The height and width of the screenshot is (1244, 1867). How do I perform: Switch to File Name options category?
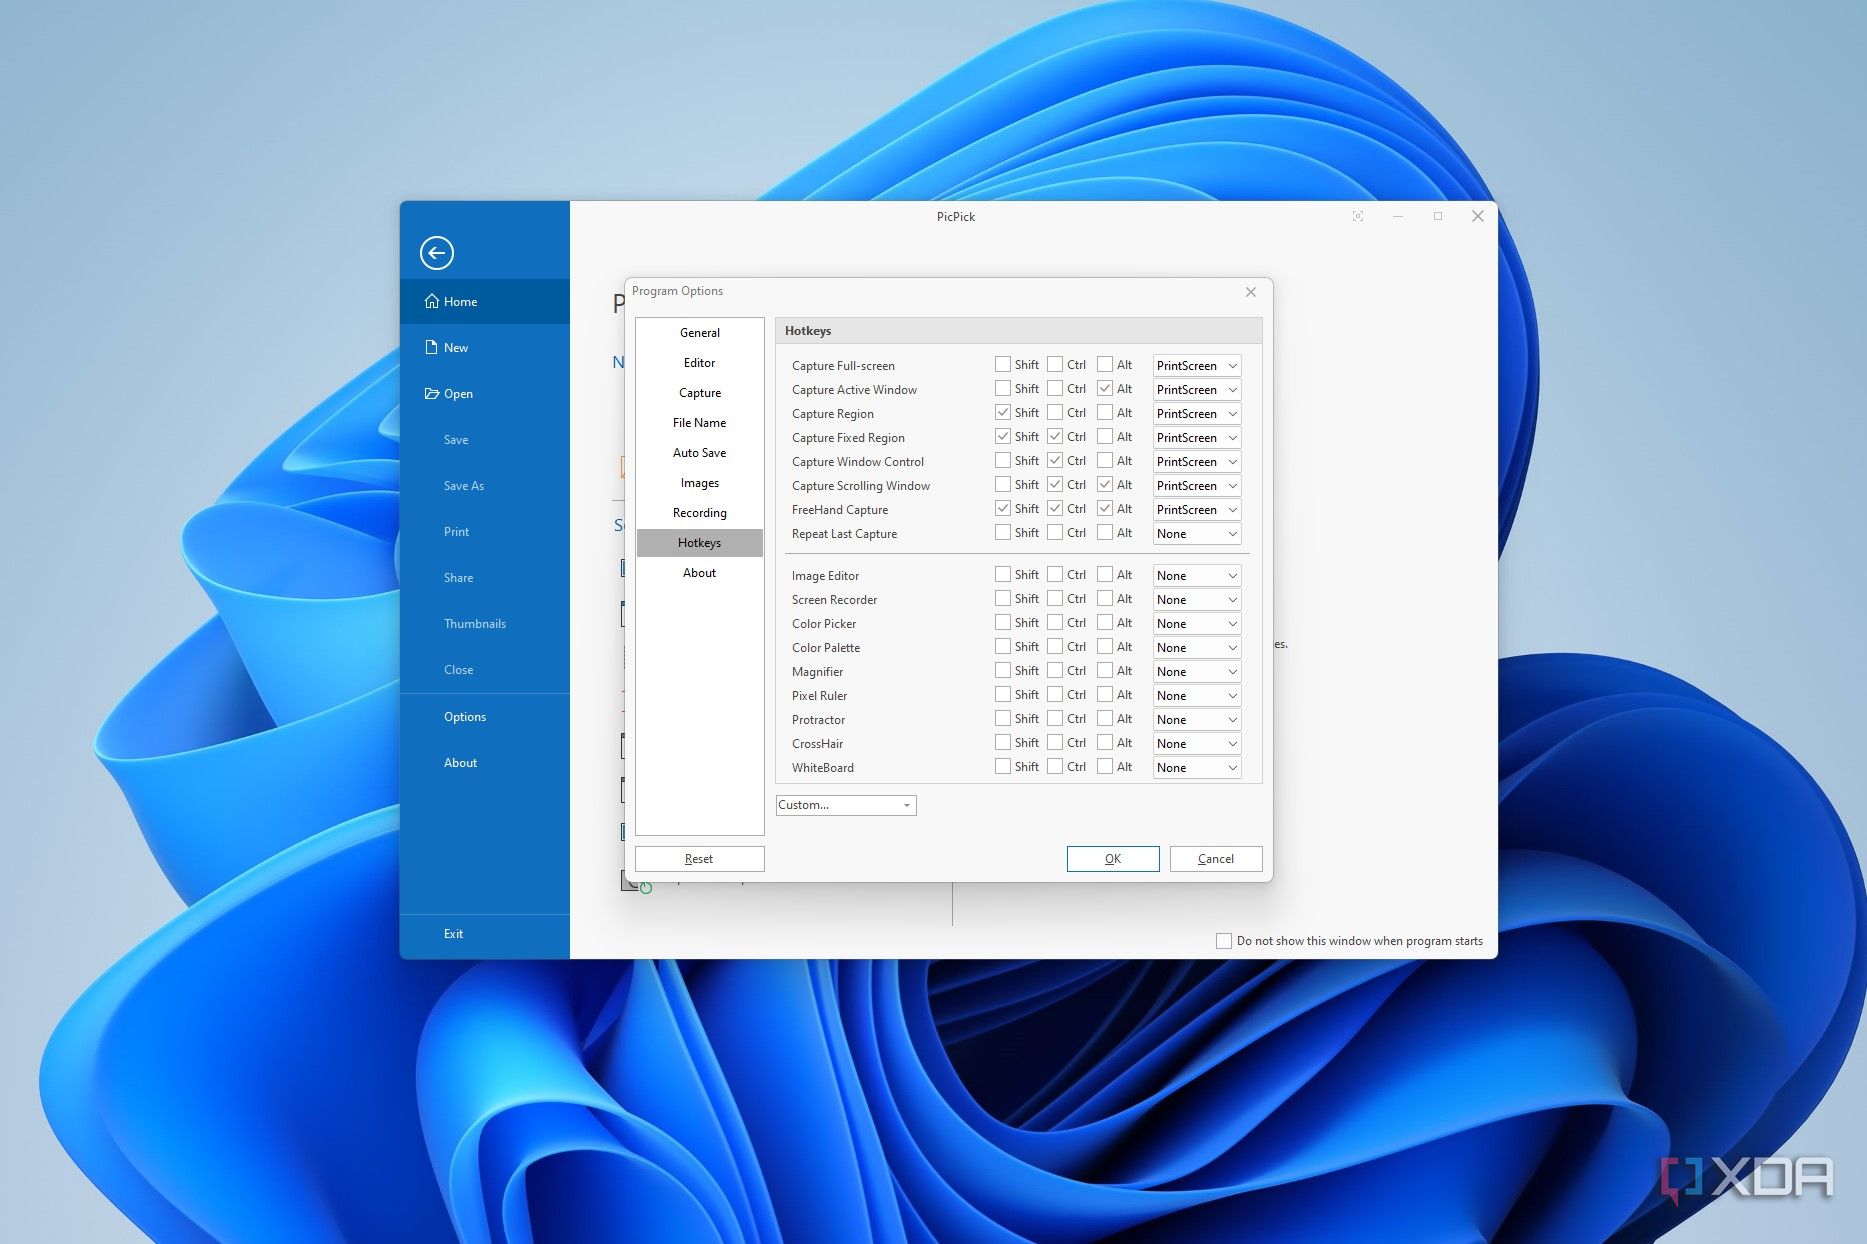pyautogui.click(x=700, y=423)
